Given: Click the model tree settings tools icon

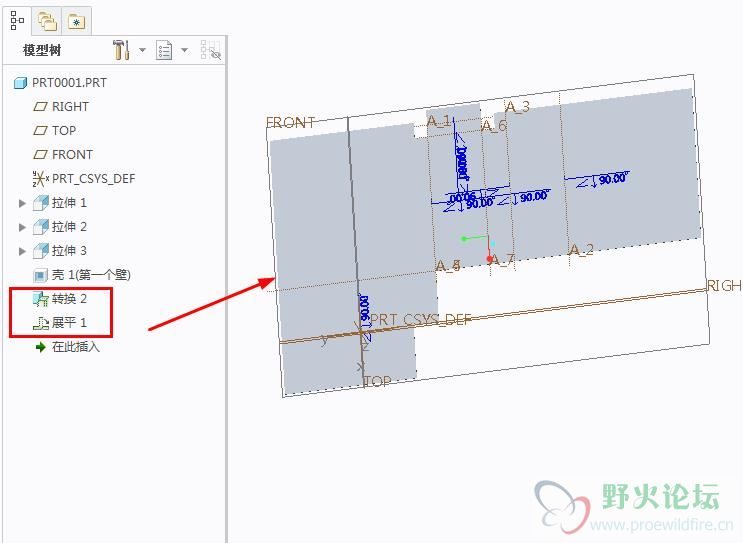Looking at the screenshot, I should point(121,50).
